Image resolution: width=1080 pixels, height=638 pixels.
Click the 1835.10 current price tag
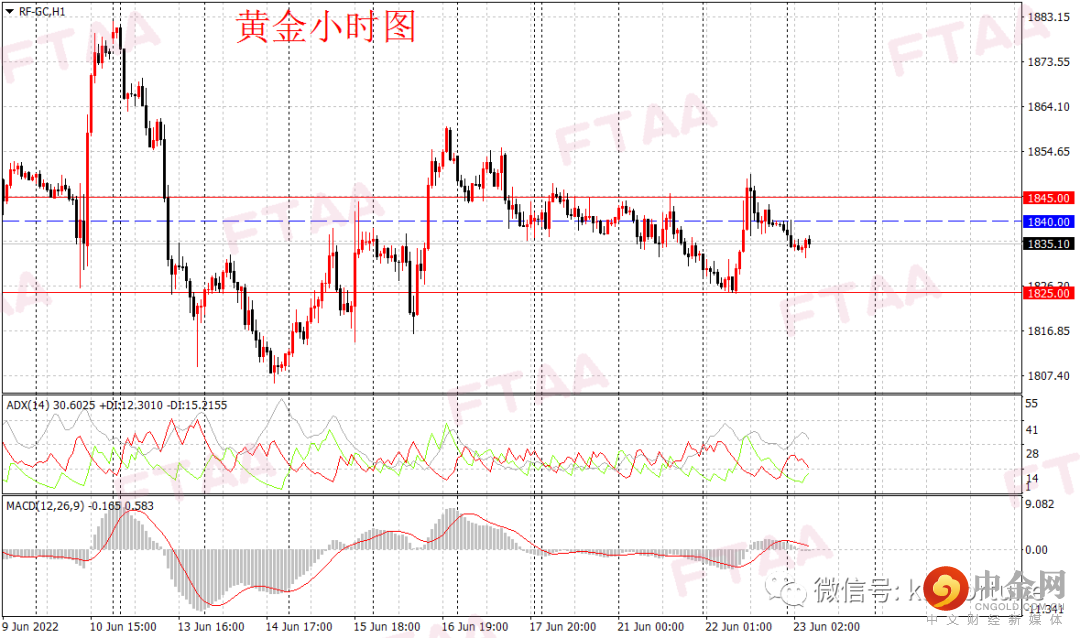coord(1048,244)
